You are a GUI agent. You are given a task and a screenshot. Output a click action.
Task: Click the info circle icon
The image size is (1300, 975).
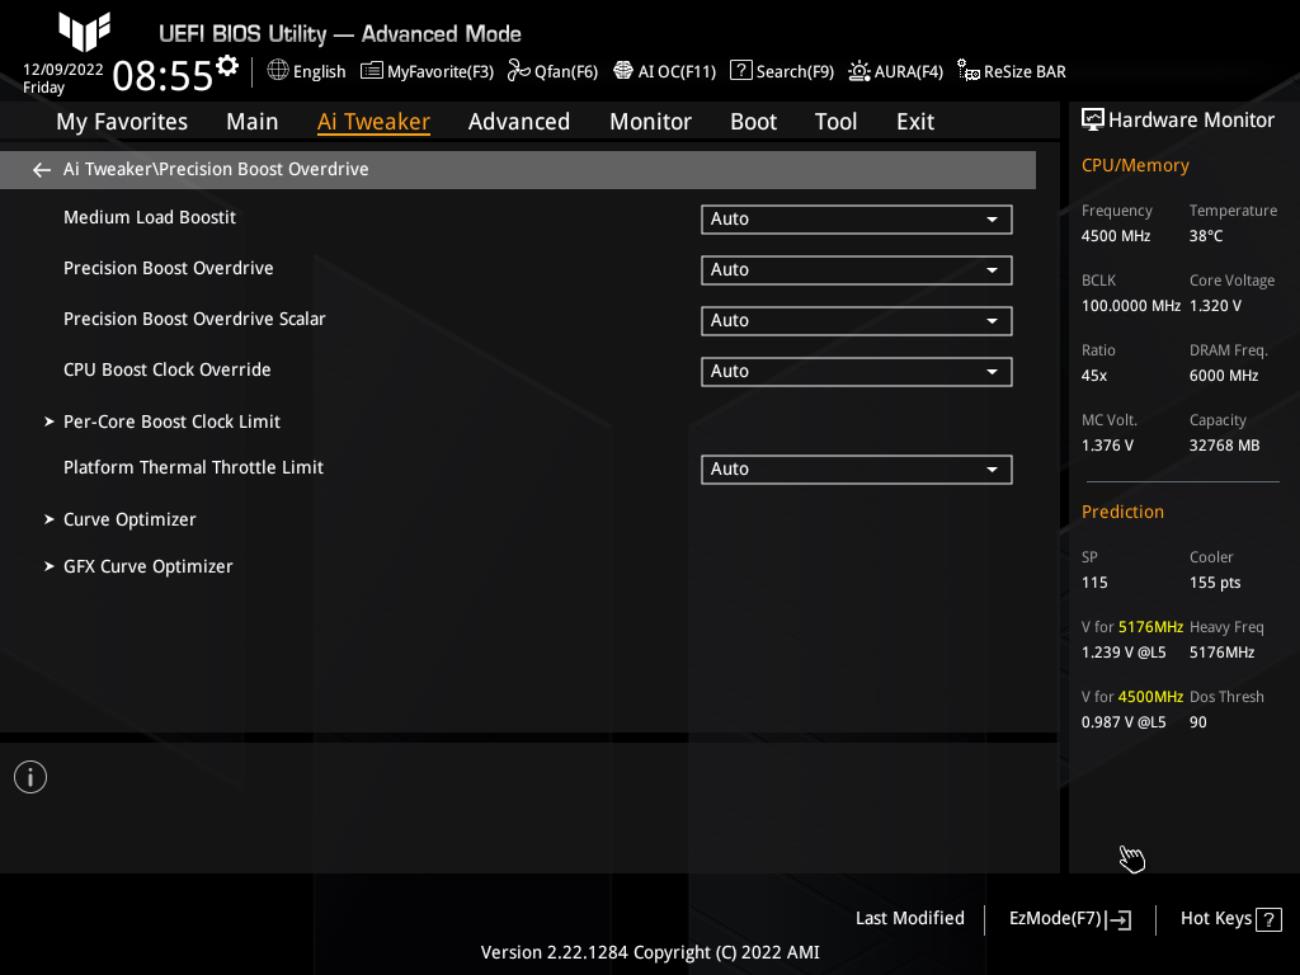tap(30, 777)
